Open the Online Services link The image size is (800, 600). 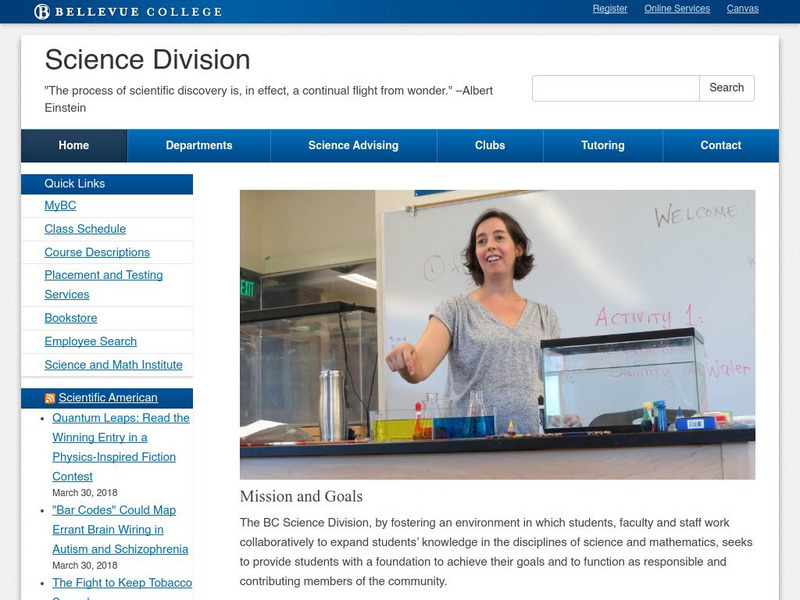click(x=677, y=9)
